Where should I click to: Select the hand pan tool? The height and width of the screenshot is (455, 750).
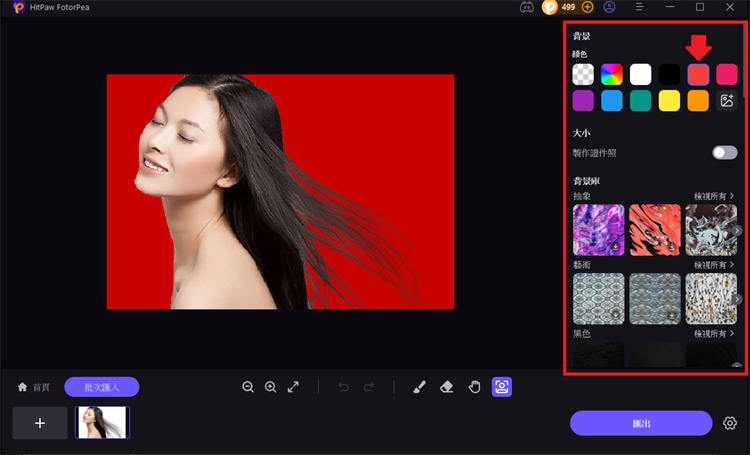coord(474,387)
